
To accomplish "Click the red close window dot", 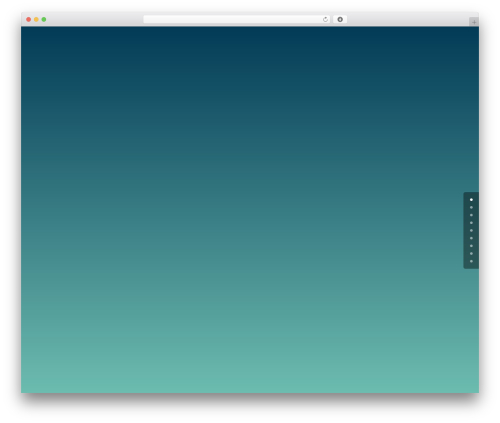I will (29, 20).
